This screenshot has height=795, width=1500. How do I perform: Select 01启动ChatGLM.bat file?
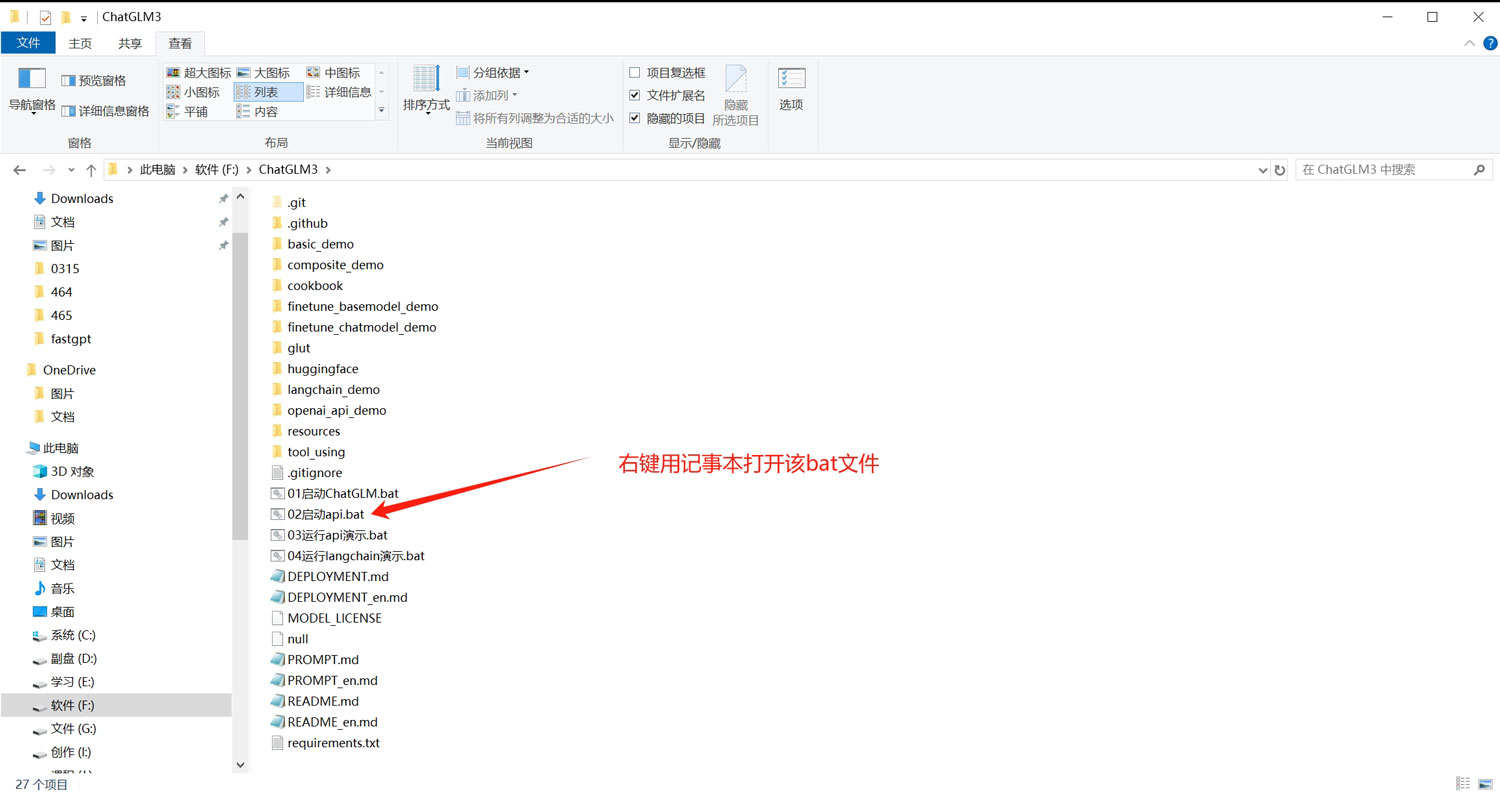[x=335, y=493]
